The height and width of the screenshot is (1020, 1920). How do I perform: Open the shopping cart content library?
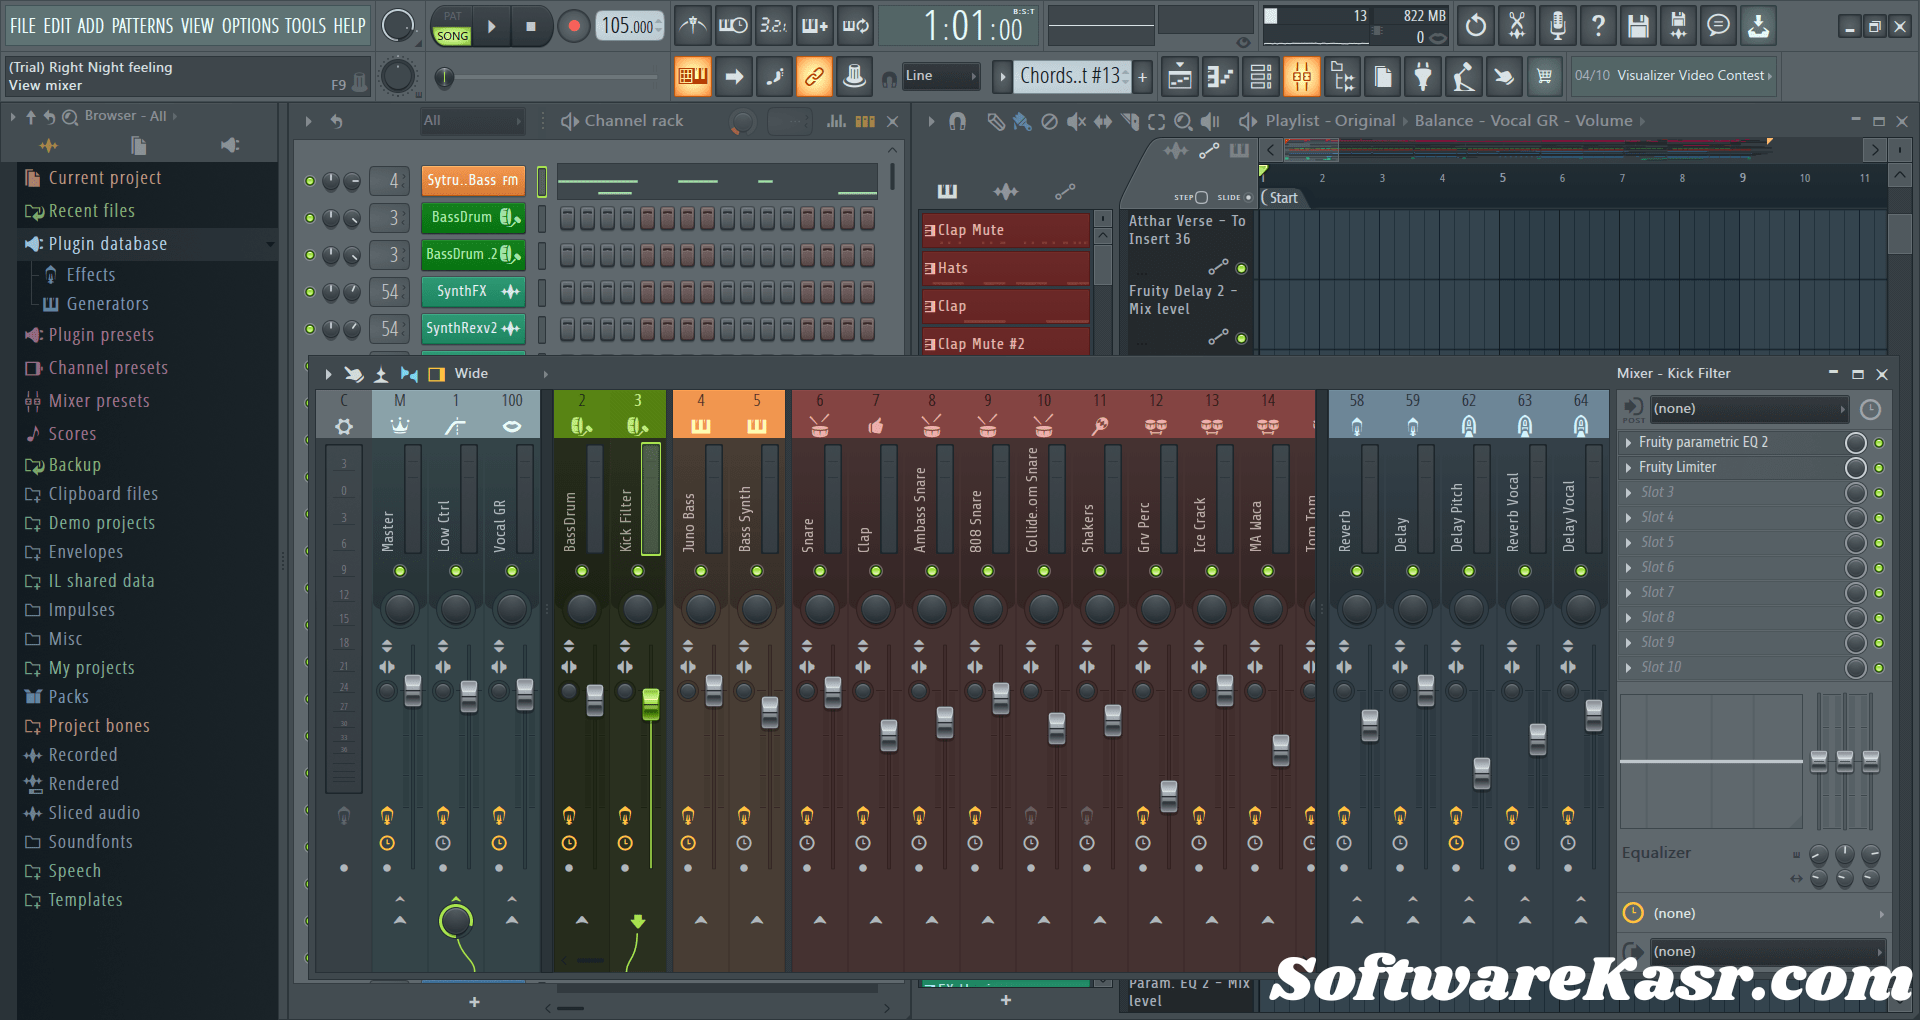pyautogui.click(x=1544, y=76)
